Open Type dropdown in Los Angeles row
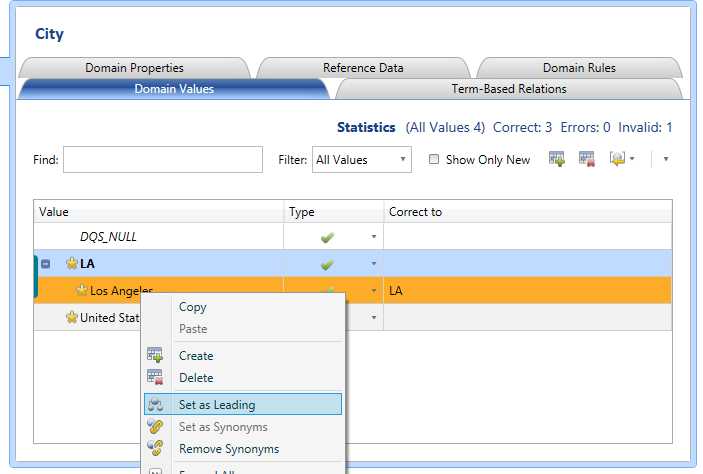The height and width of the screenshot is (474, 703). [x=373, y=291]
